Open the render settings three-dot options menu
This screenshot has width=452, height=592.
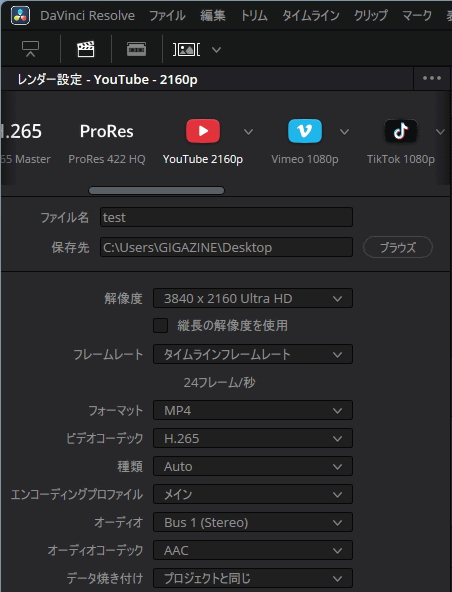[x=432, y=78]
